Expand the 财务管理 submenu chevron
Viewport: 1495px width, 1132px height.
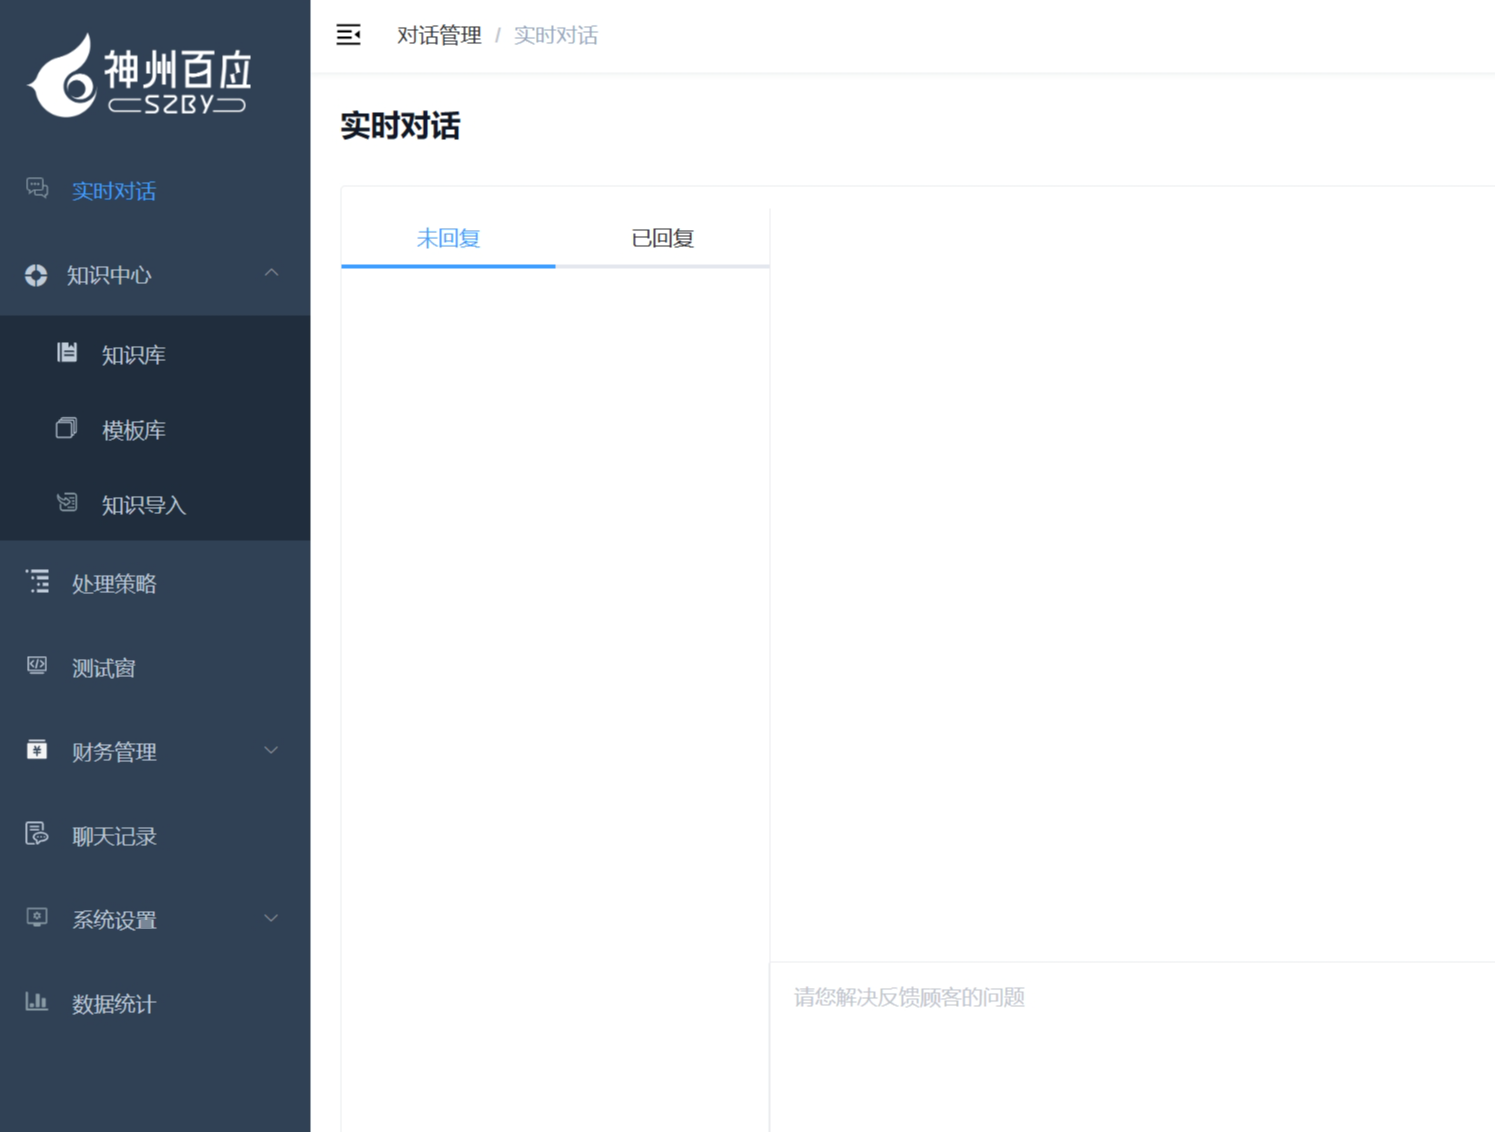pos(271,750)
